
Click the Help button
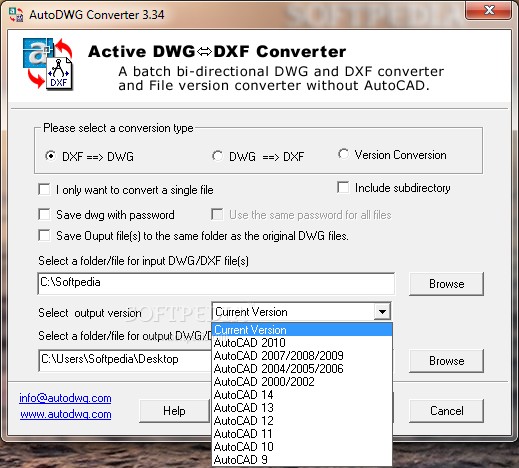click(x=174, y=411)
